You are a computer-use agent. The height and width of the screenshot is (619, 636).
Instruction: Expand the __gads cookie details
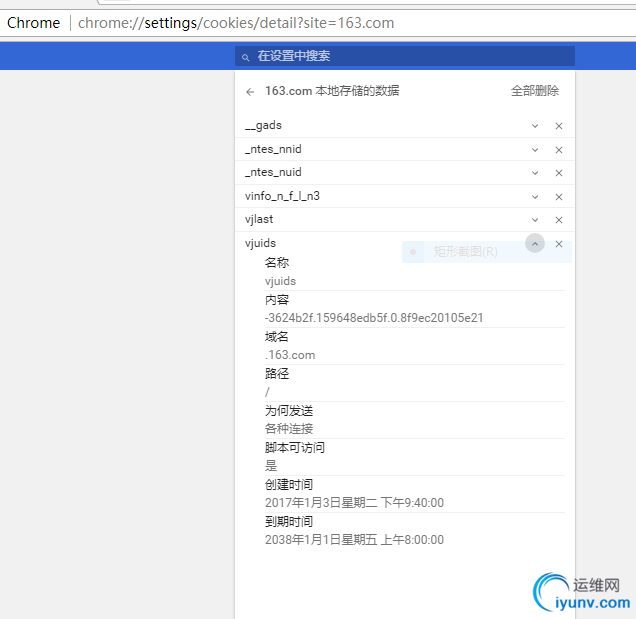(535, 126)
